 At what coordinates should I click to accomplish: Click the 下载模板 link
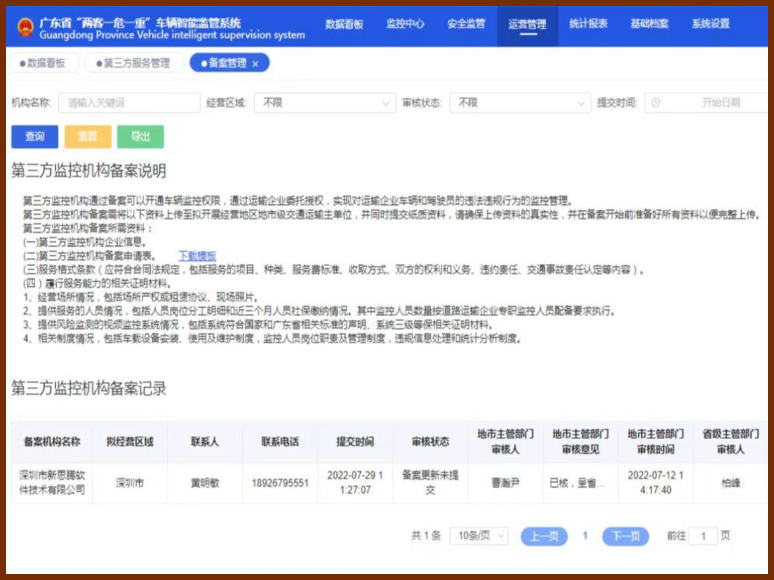click(197, 256)
